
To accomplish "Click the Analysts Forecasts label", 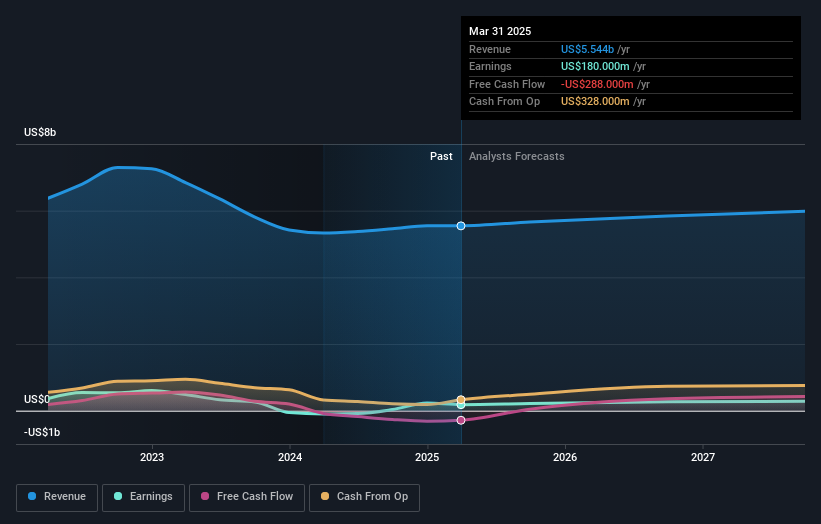I will pos(517,156).
